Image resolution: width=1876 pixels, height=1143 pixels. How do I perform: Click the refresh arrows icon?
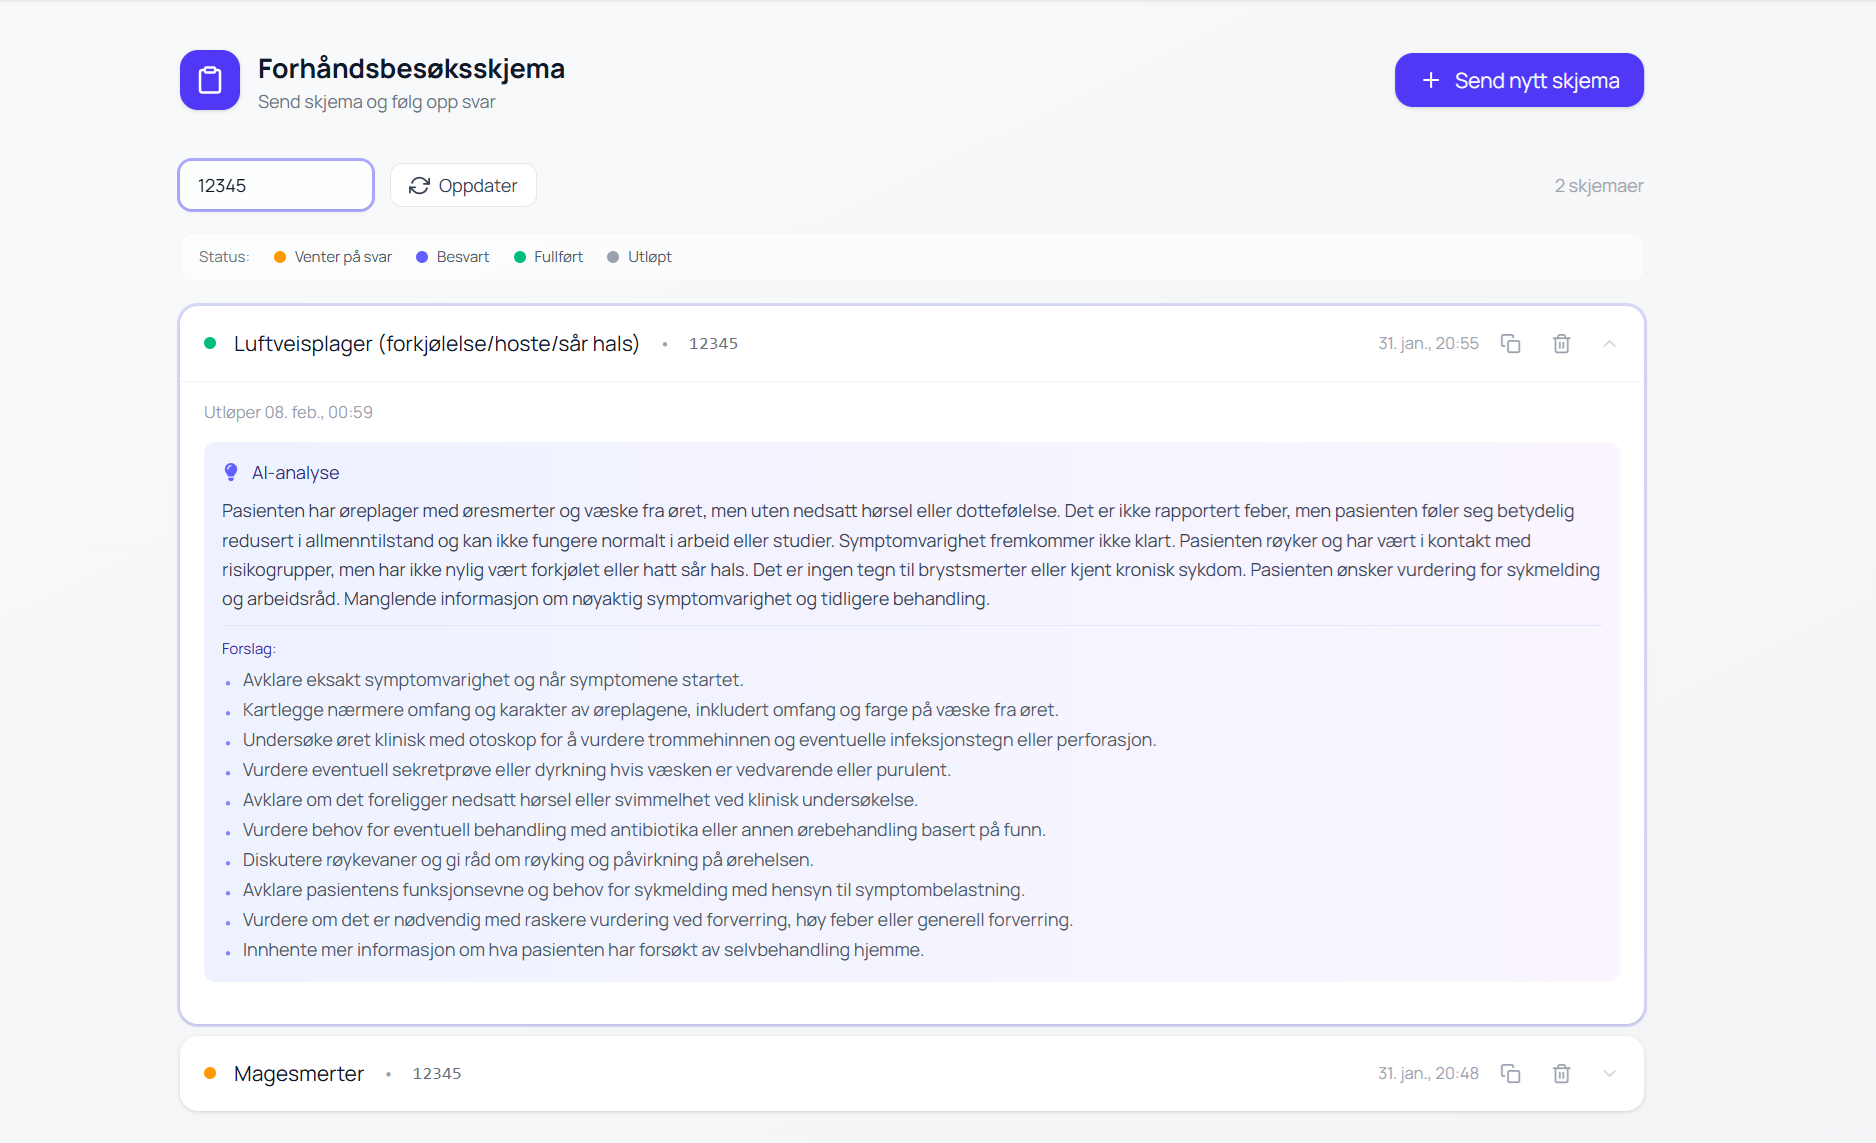click(419, 186)
